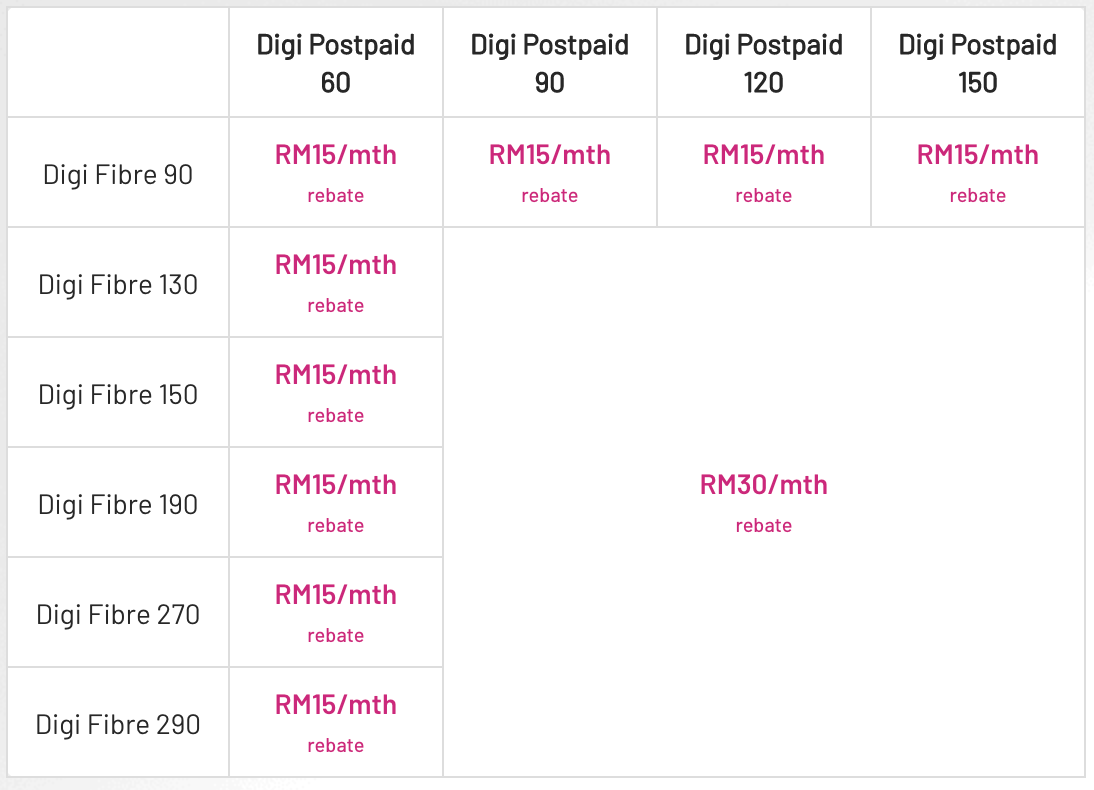Click Fibre 90 and Postpaid 120 rebate cell

[764, 172]
